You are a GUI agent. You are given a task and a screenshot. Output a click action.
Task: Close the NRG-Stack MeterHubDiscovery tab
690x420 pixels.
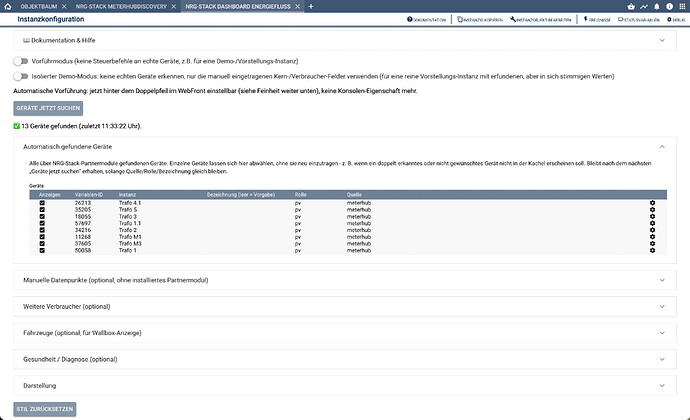point(173,6)
